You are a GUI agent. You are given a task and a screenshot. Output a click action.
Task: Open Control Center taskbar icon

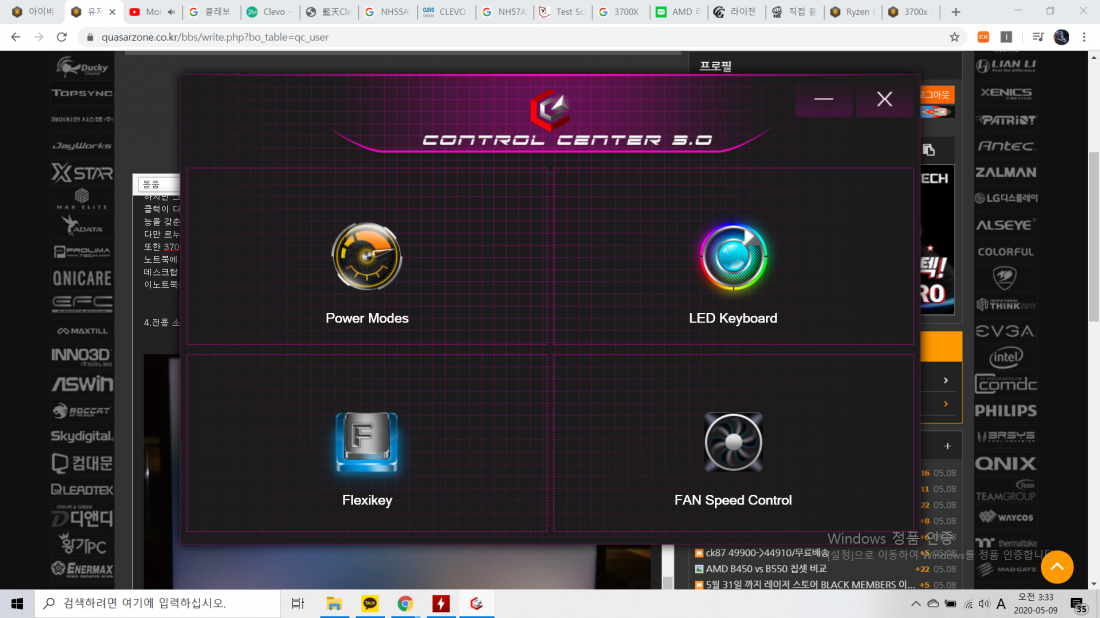[477, 603]
